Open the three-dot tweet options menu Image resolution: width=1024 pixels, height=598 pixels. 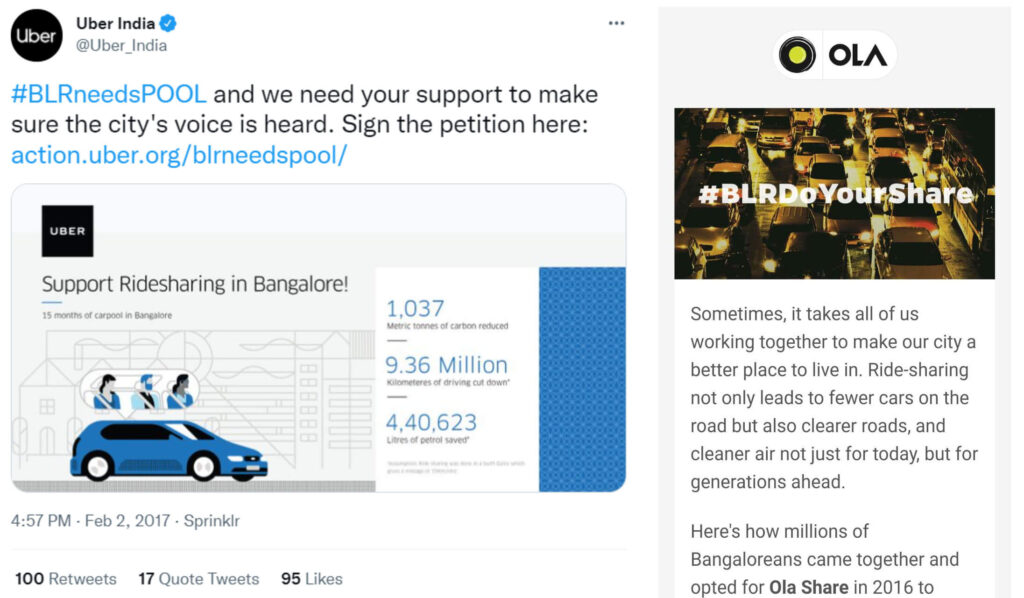pyautogui.click(x=616, y=24)
